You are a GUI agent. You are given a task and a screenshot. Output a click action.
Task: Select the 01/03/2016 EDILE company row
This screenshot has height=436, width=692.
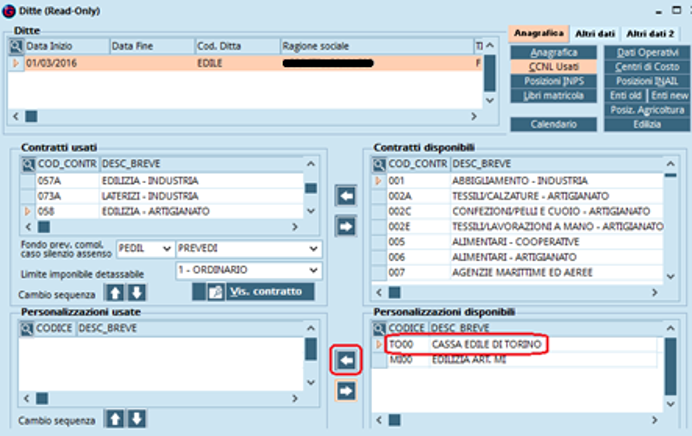pos(245,64)
